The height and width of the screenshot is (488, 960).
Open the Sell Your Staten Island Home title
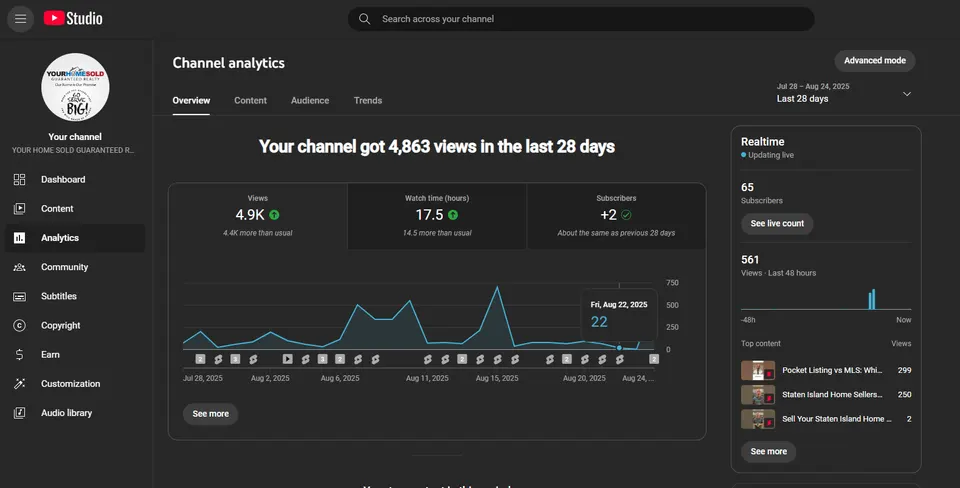836,419
